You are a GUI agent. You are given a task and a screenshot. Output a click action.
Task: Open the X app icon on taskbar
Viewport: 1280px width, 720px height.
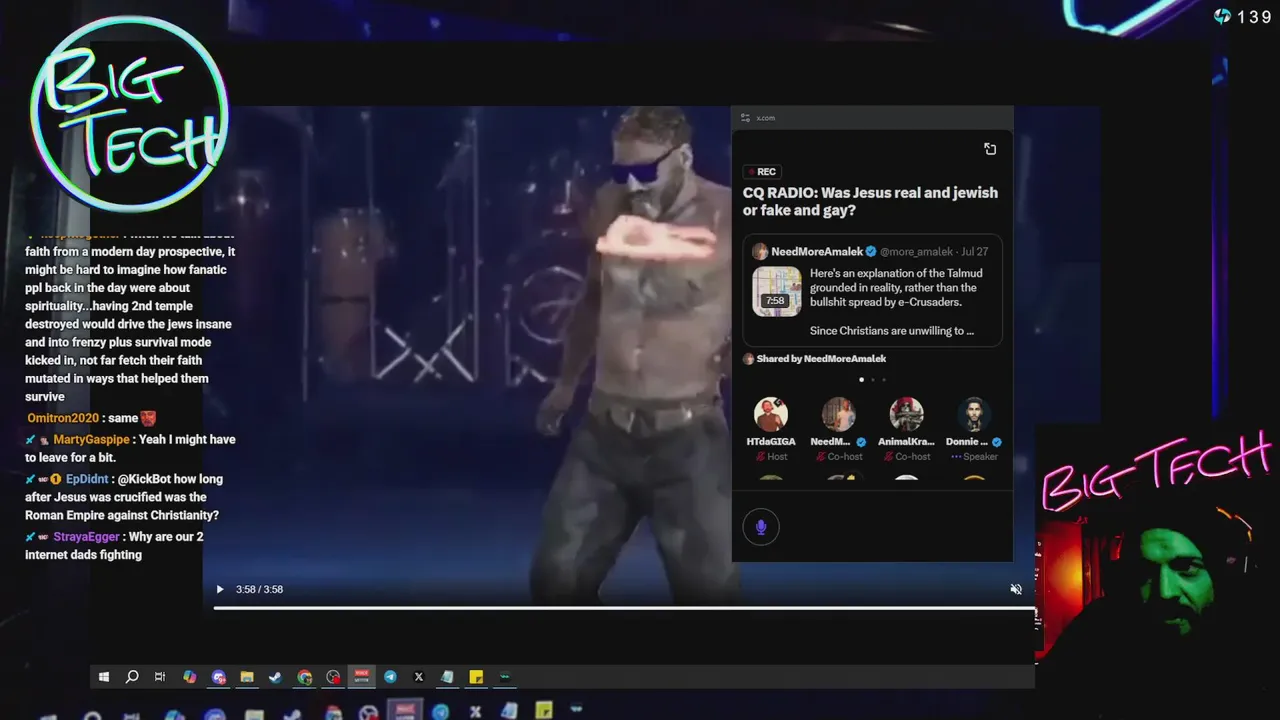[419, 677]
